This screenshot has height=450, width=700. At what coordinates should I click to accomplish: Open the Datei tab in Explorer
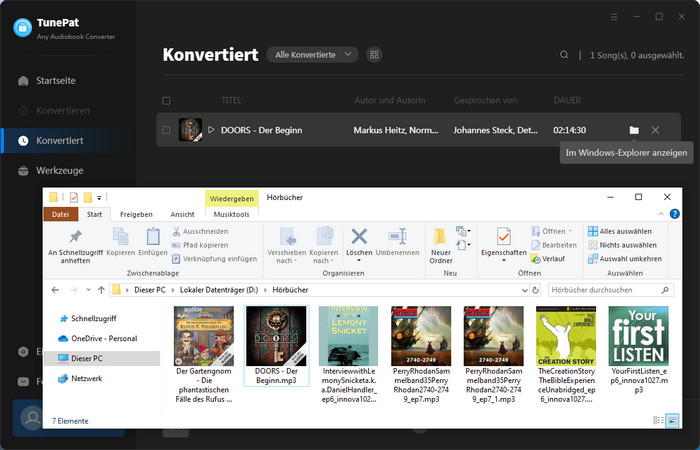pos(60,214)
